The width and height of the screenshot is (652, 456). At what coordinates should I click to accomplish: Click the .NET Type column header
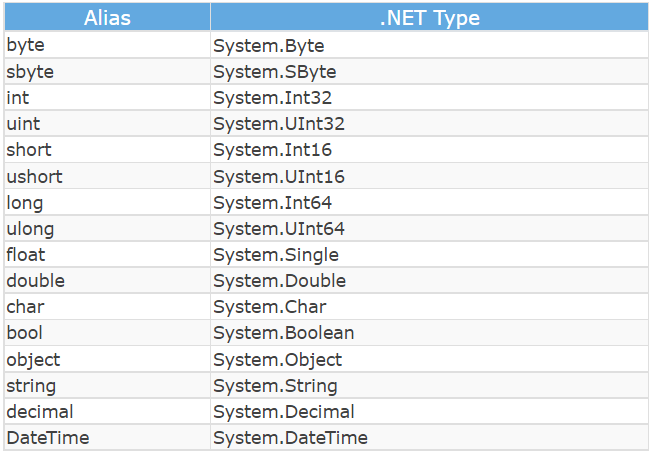430,17
